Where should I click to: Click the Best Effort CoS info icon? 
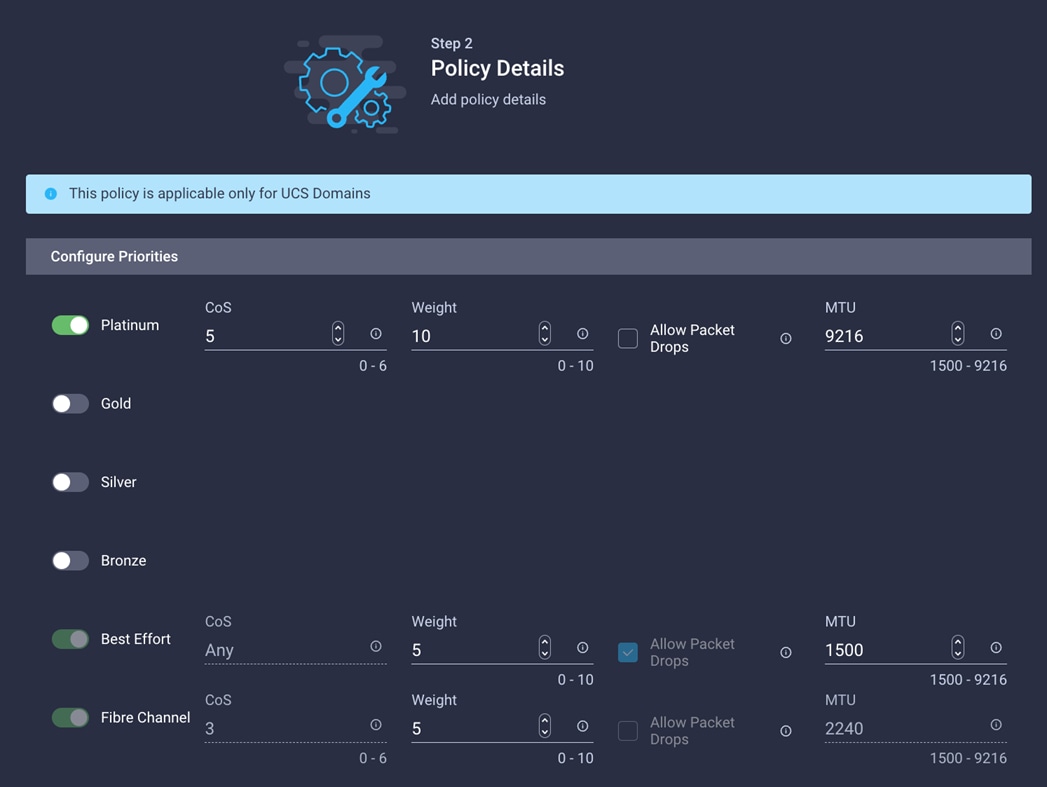click(x=376, y=646)
